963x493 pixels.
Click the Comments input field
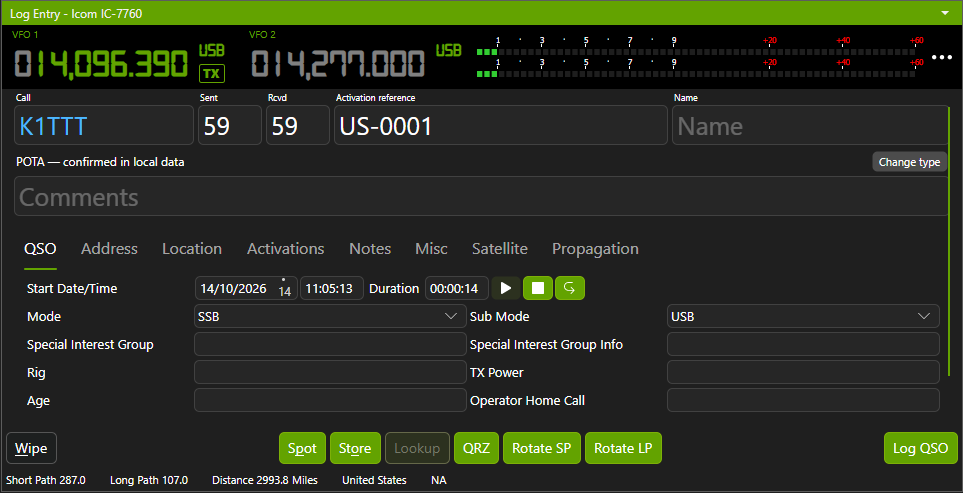[x=481, y=196]
